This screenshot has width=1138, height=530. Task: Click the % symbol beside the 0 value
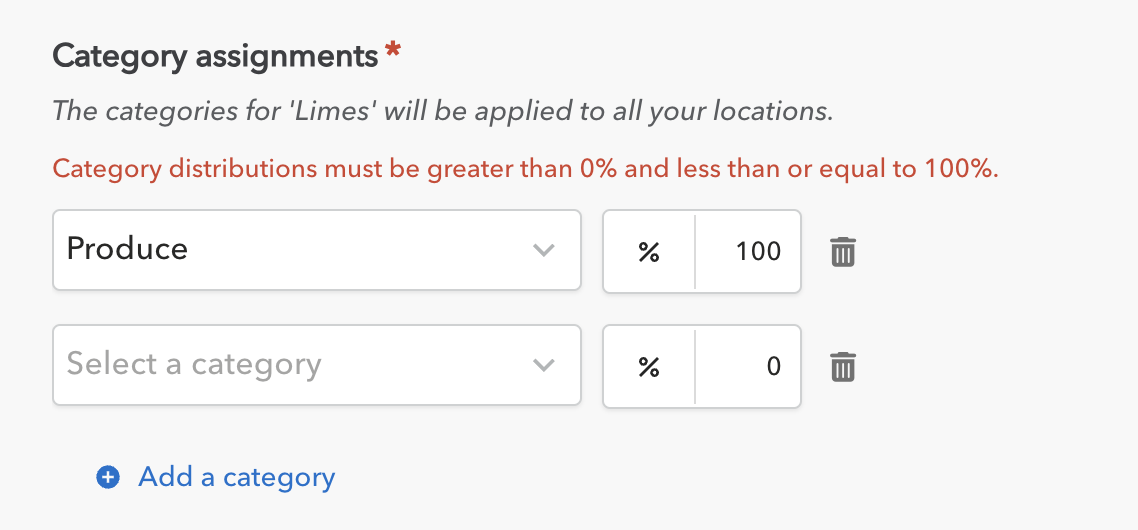point(649,367)
